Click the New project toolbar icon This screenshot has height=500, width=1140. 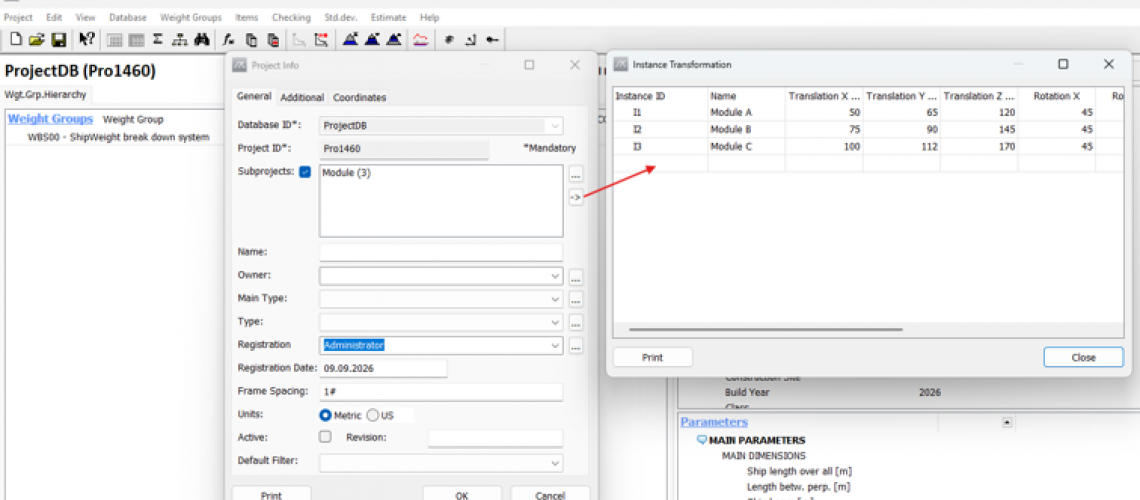[16, 40]
